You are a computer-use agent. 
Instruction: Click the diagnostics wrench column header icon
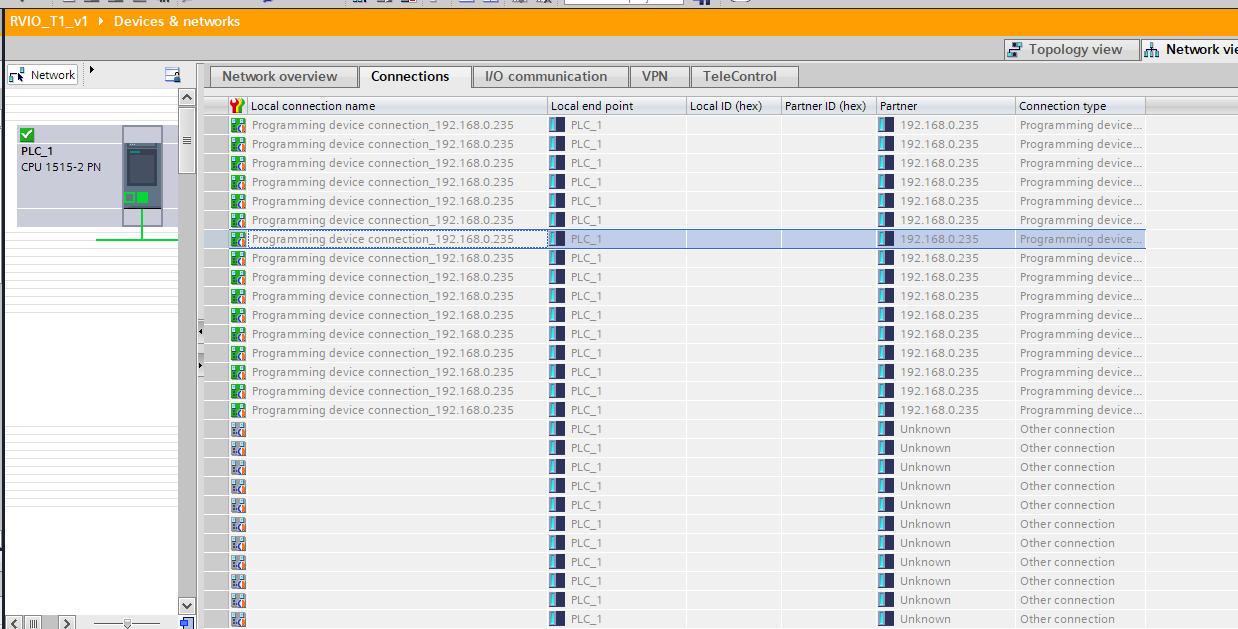[x=237, y=106]
